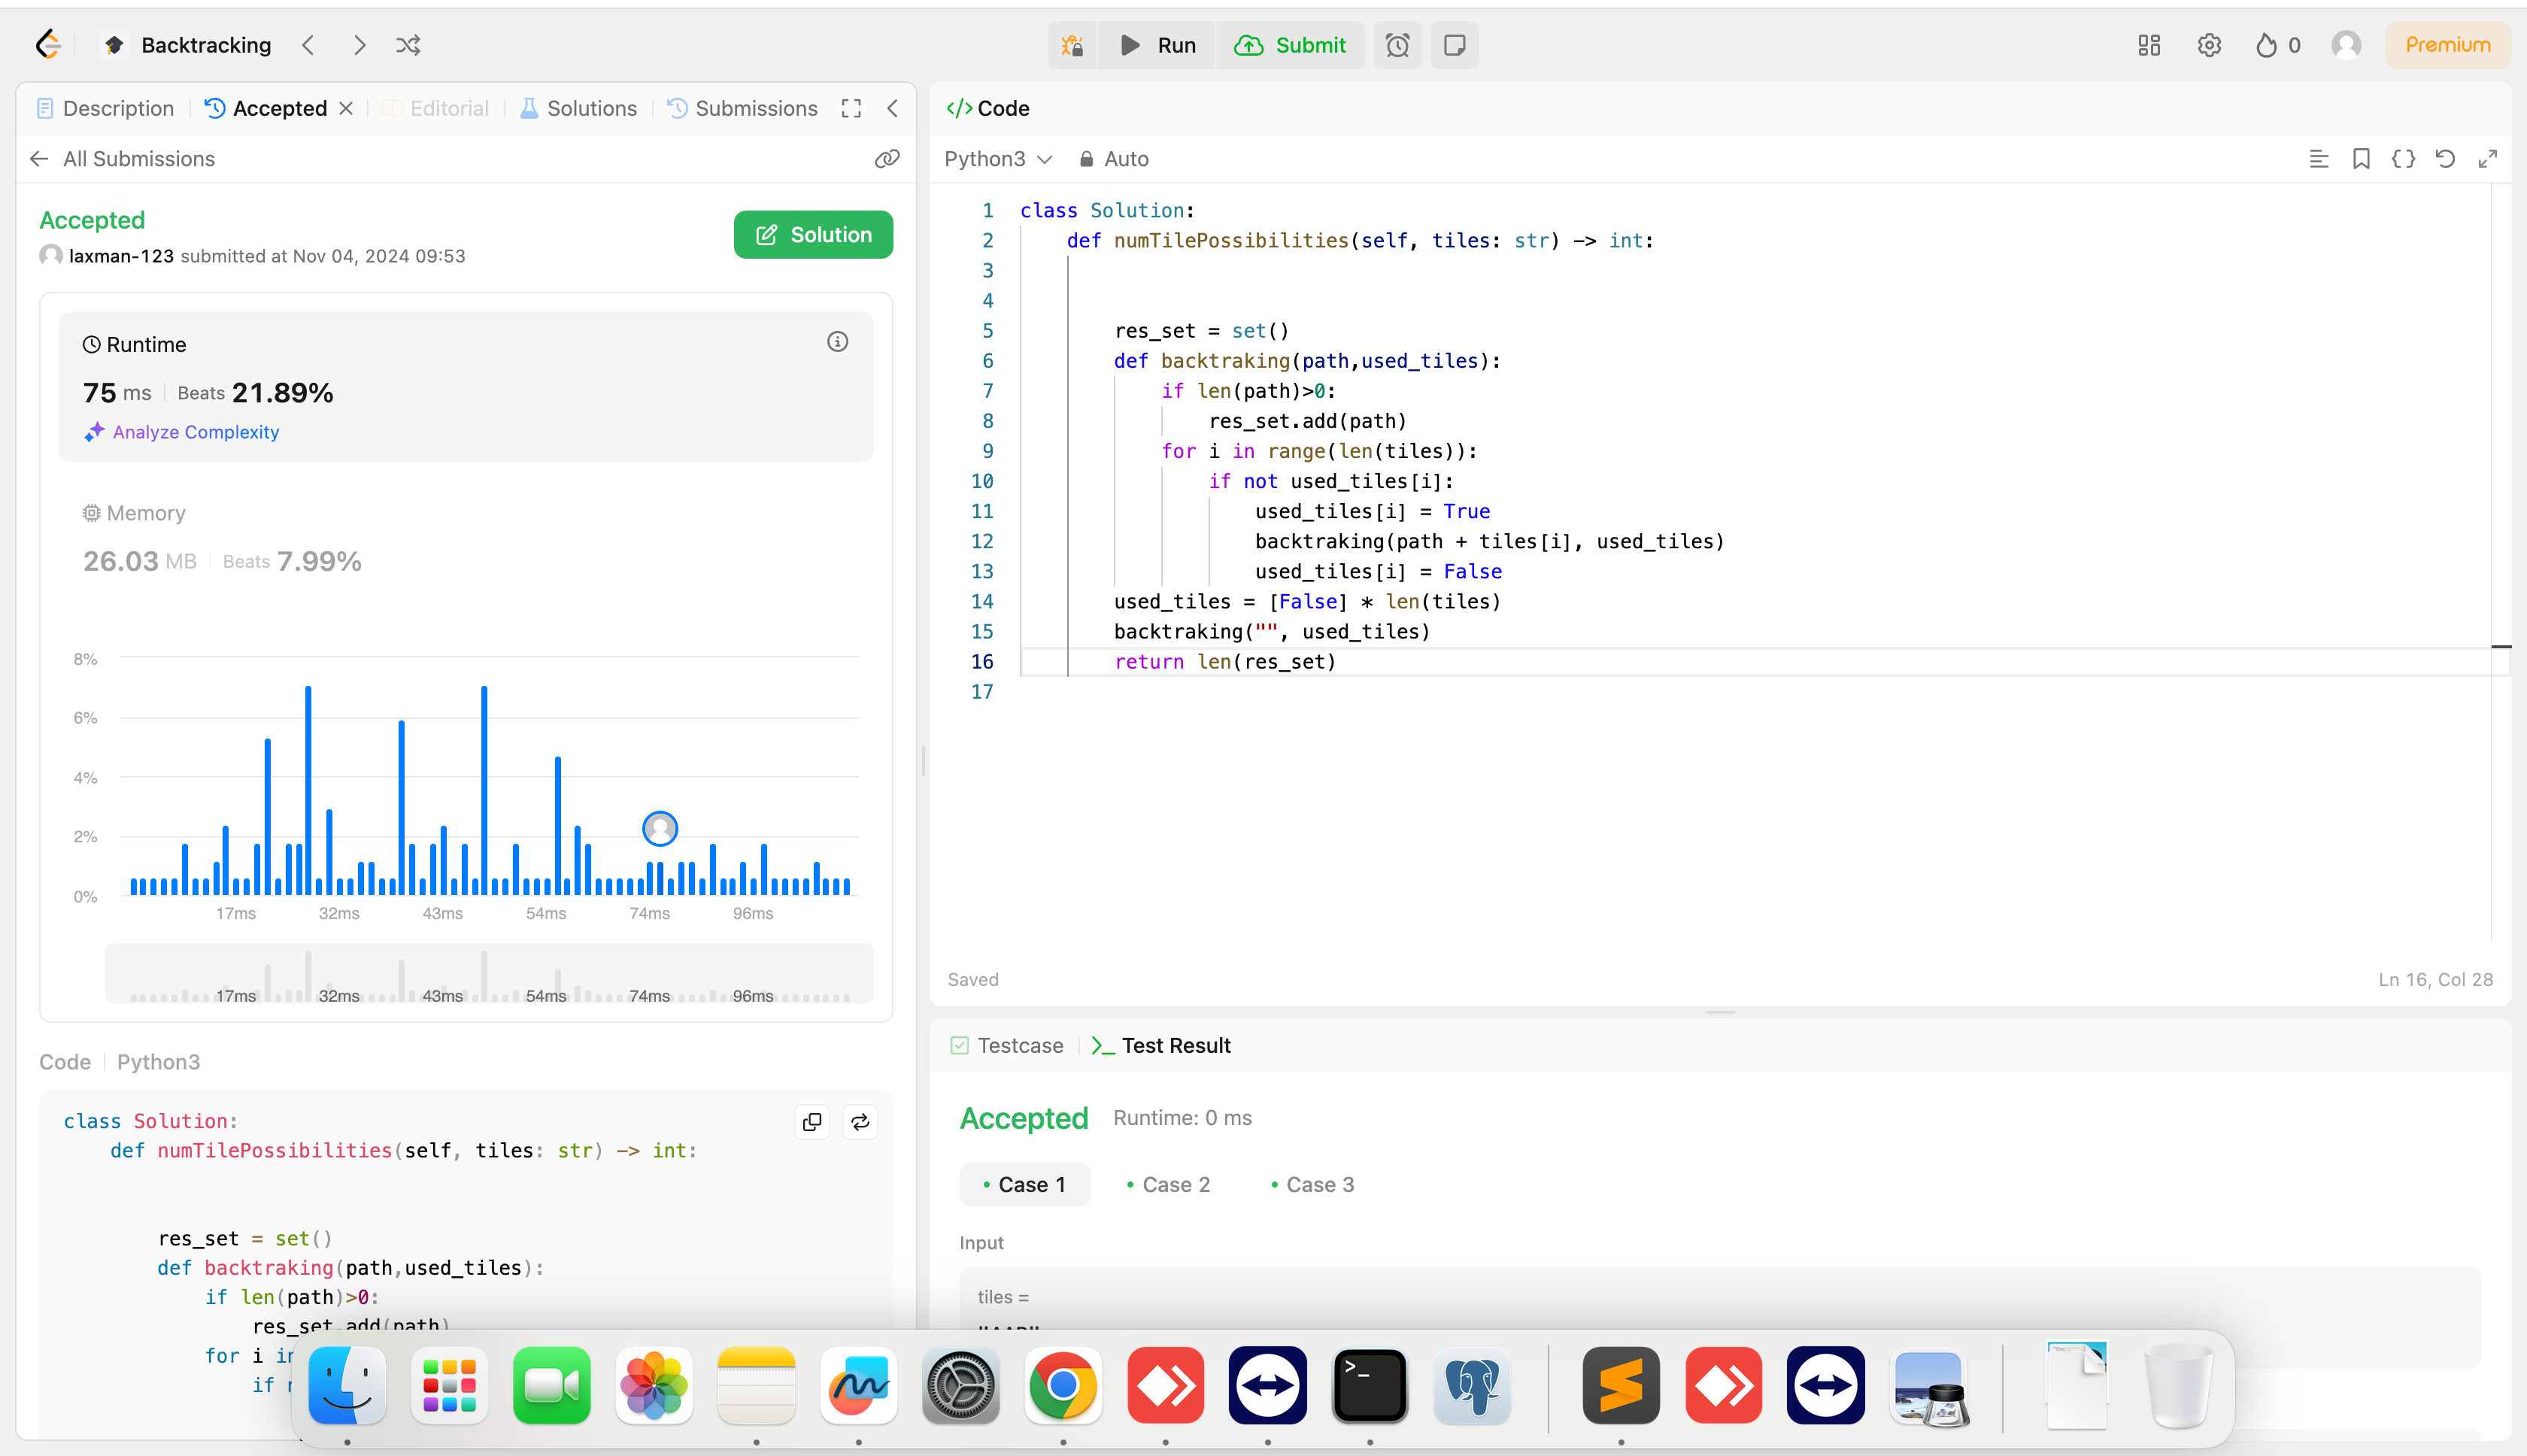Viewport: 2527px width, 1456px height.
Task: Click the timer alarm clock icon
Action: [x=1397, y=45]
